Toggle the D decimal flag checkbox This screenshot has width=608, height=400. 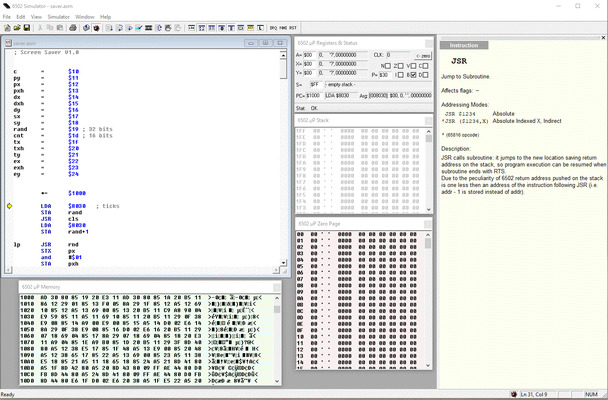tap(425, 75)
